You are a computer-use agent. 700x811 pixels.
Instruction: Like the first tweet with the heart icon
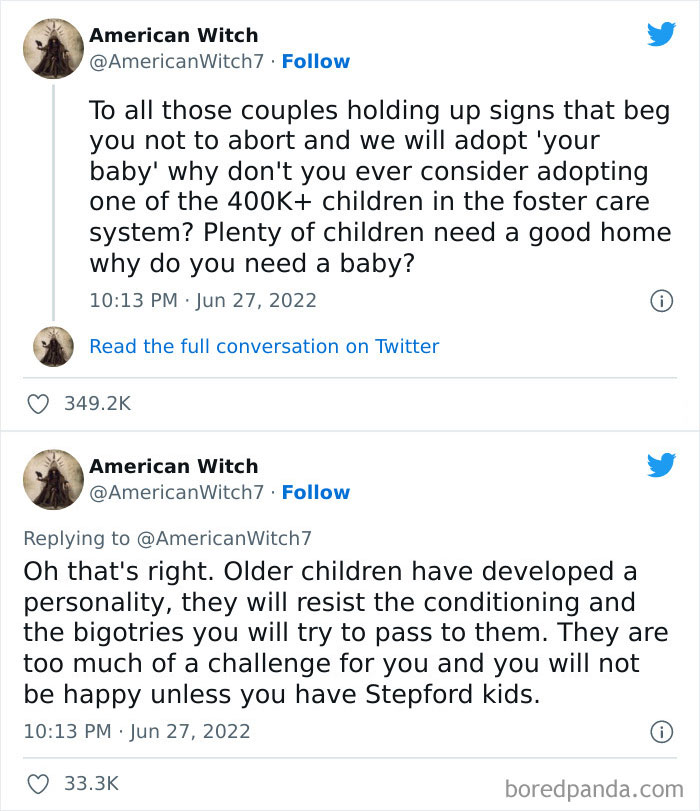coord(39,404)
